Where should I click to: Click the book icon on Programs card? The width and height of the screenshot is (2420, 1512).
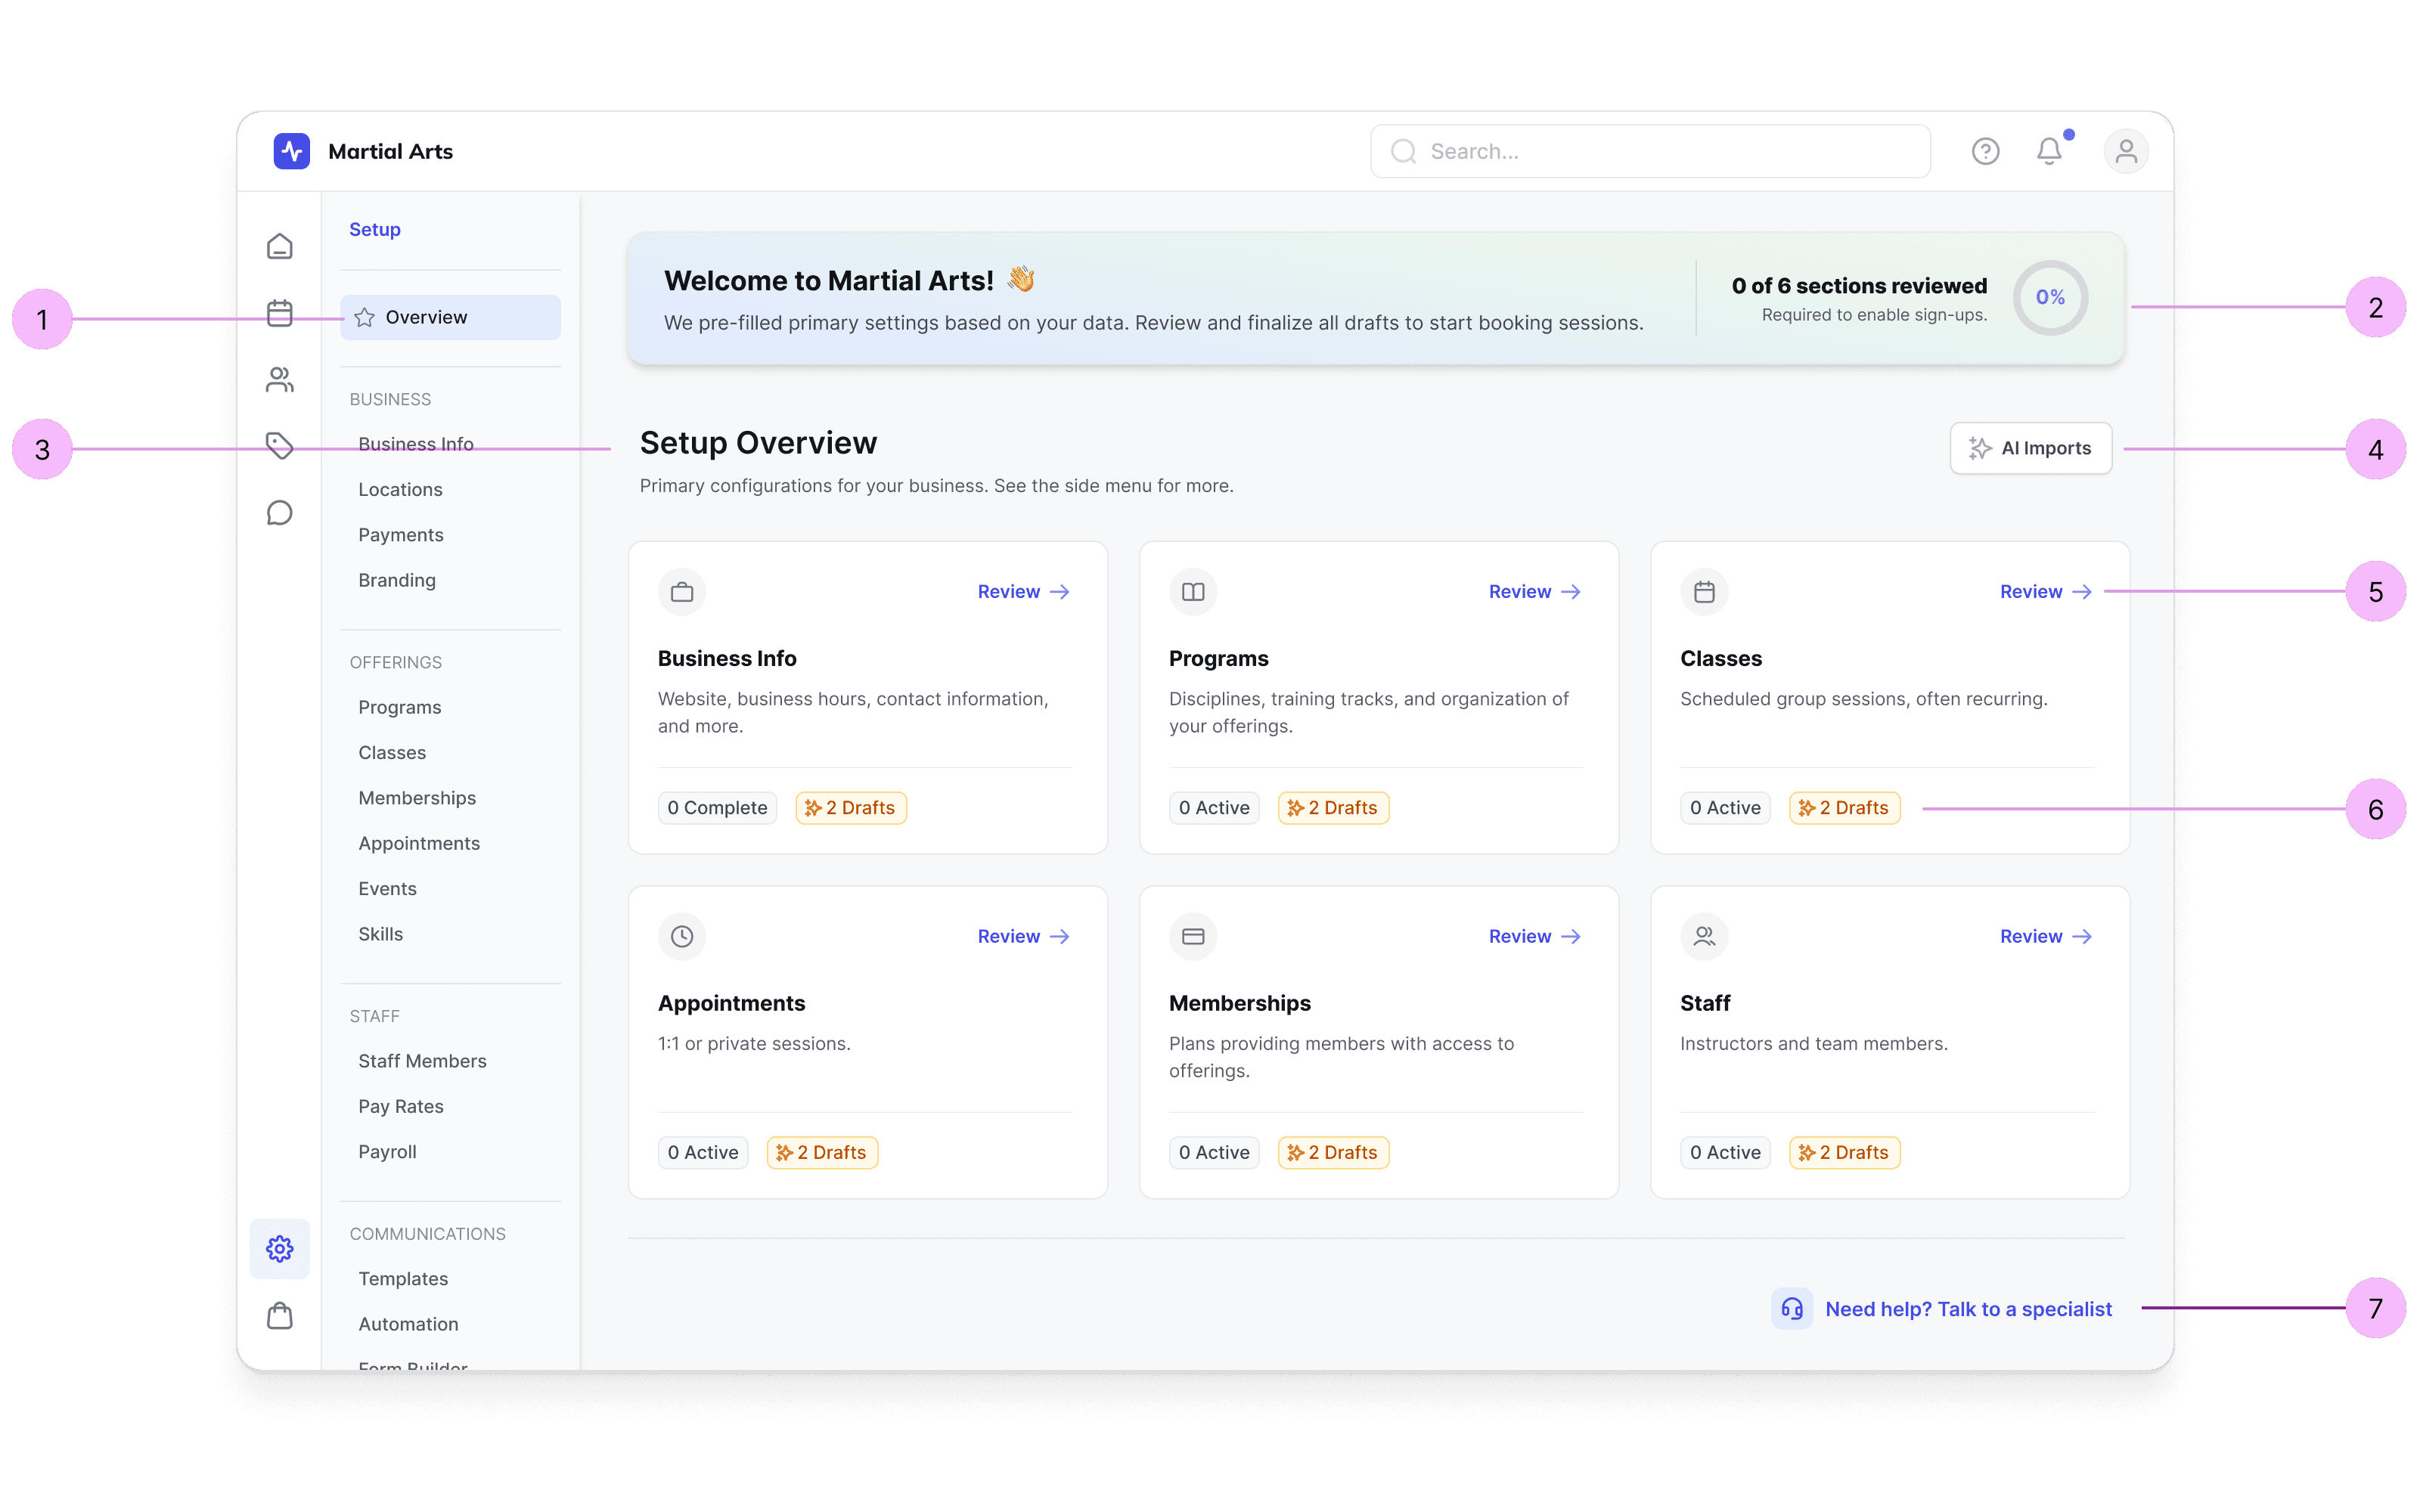1193,592
